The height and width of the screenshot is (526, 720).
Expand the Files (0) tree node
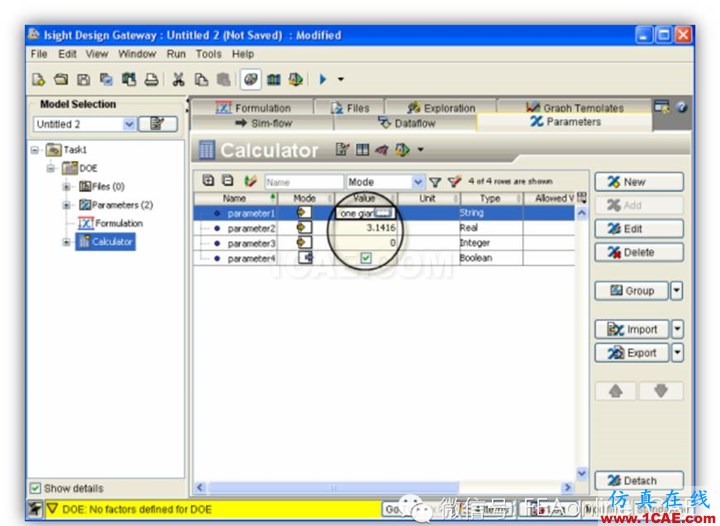click(66, 187)
